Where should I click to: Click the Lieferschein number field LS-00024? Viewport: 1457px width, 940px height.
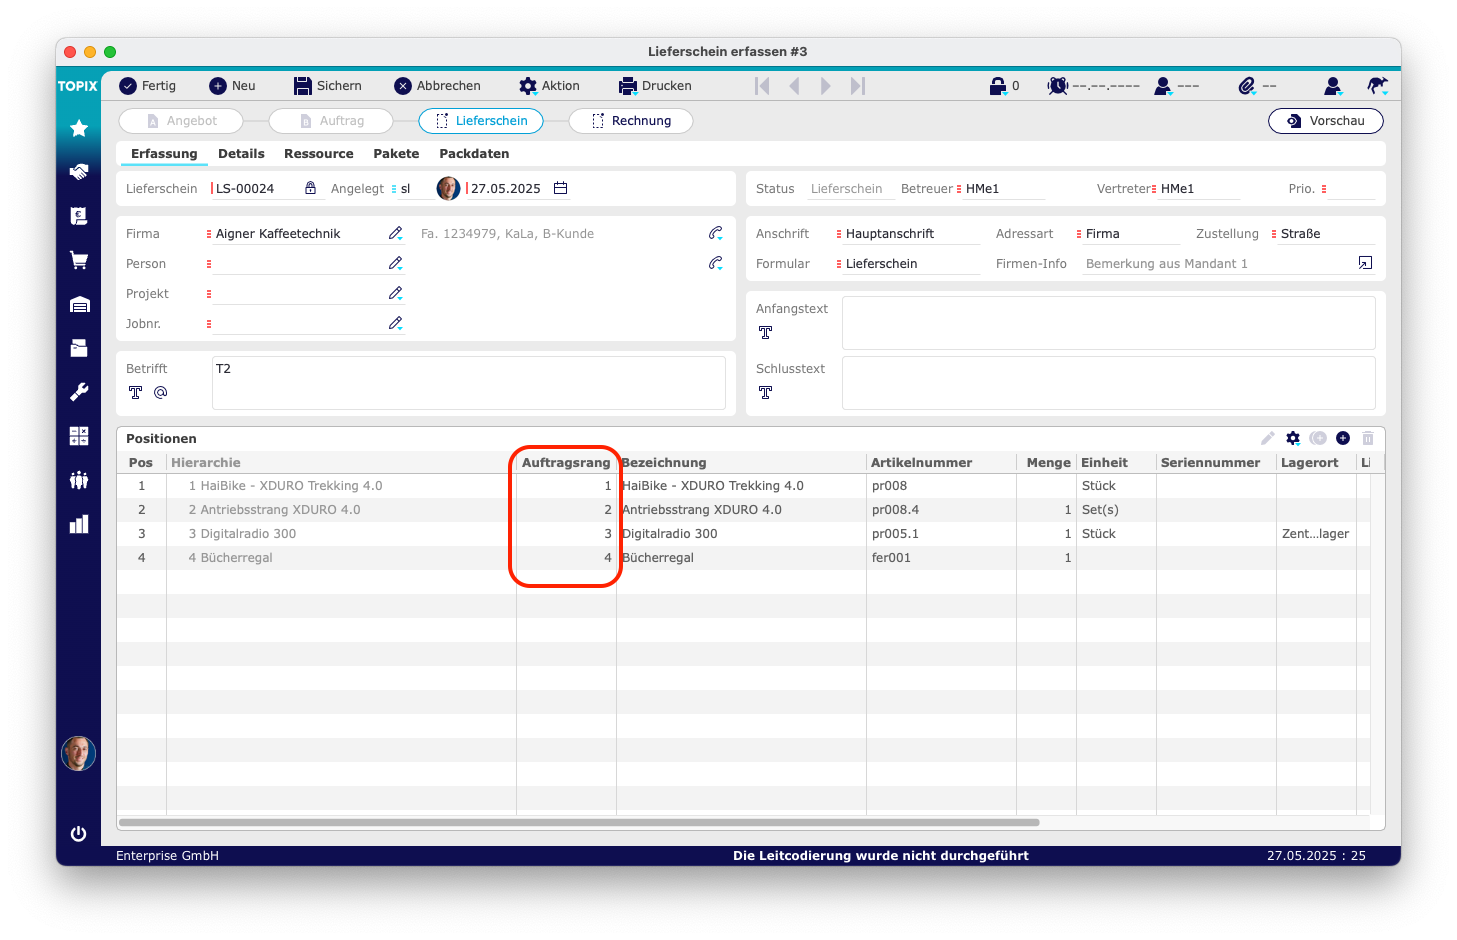point(254,189)
